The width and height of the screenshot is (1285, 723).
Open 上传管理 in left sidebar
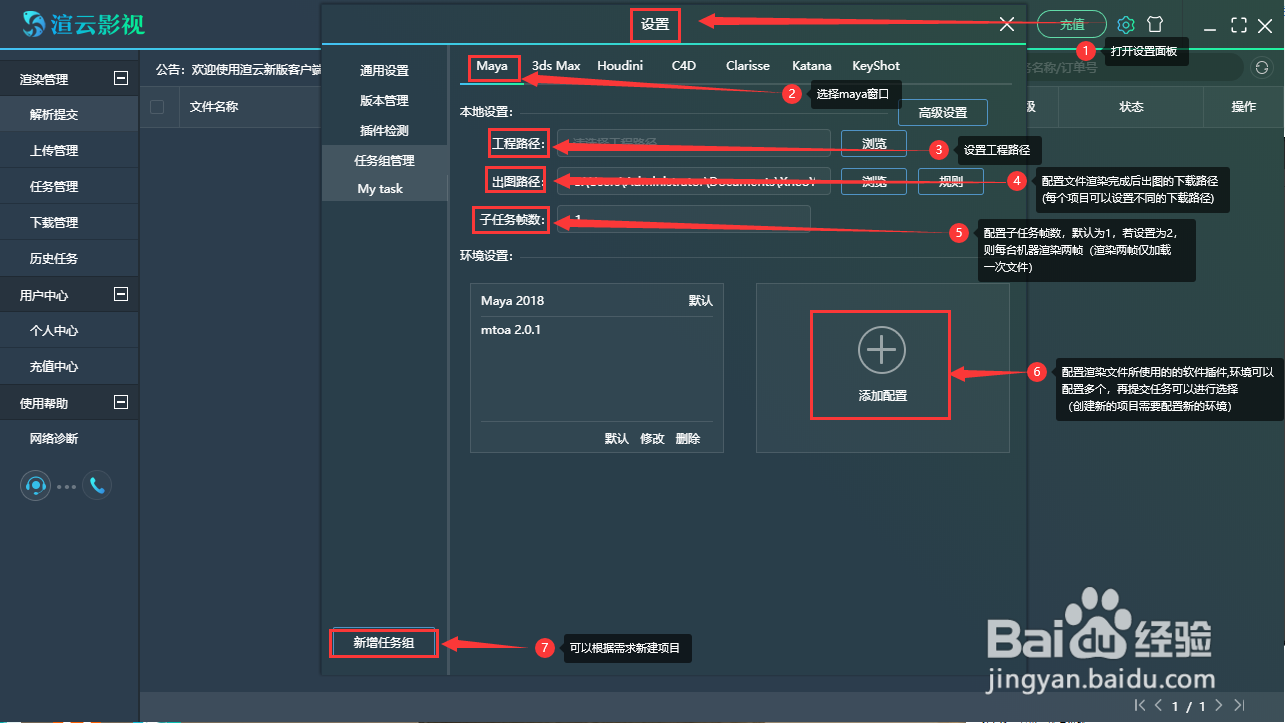pos(69,151)
